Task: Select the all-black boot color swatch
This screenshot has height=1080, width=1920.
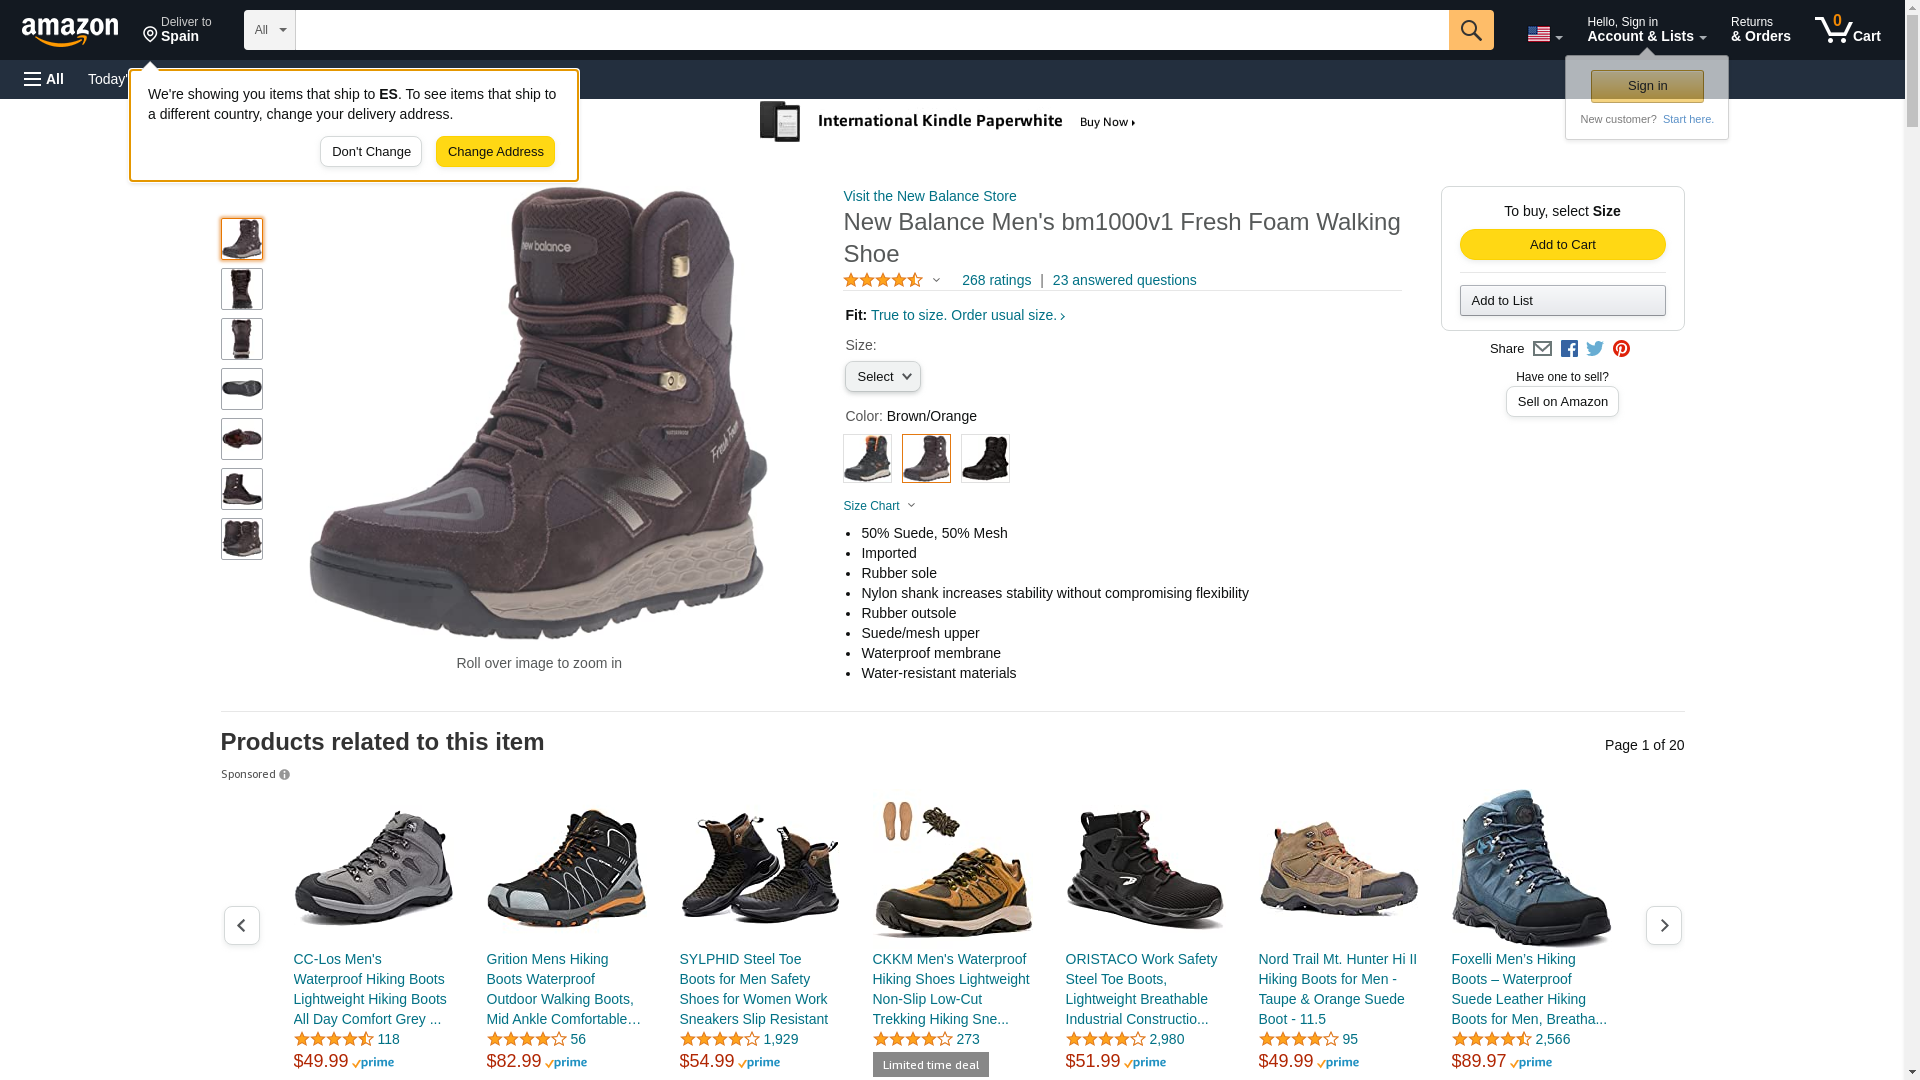Action: (x=985, y=459)
